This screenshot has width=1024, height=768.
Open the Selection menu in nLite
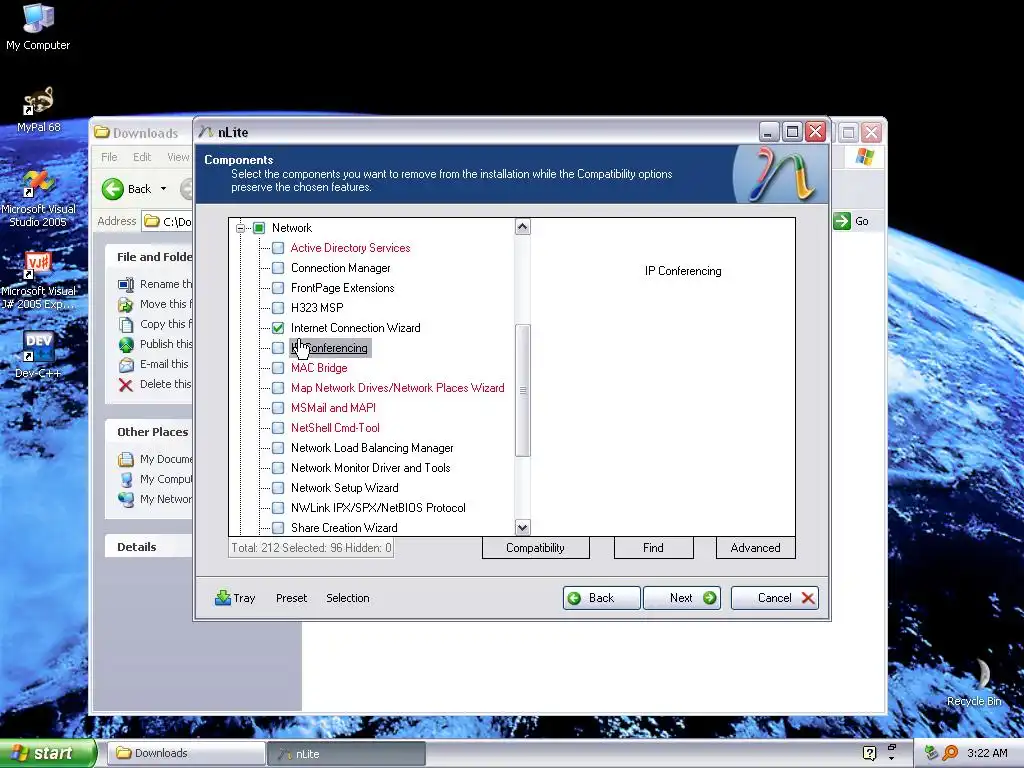point(347,598)
